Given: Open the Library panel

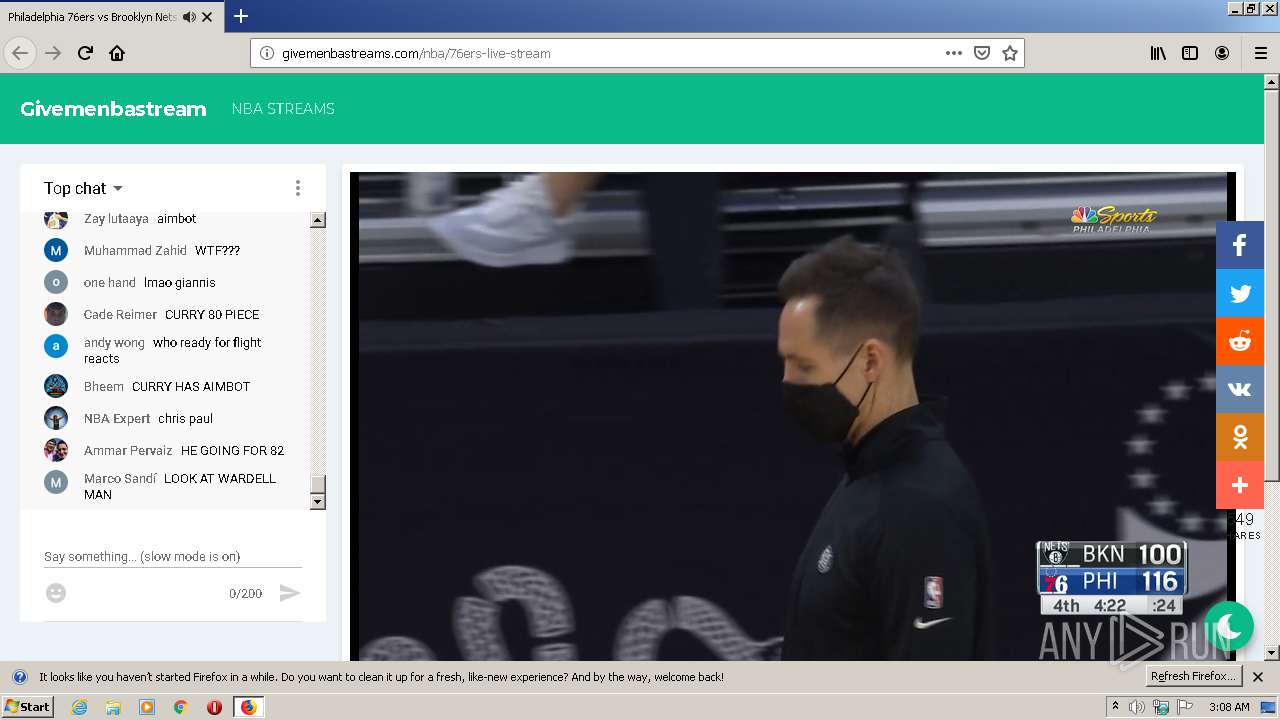Looking at the screenshot, I should click(x=1158, y=53).
